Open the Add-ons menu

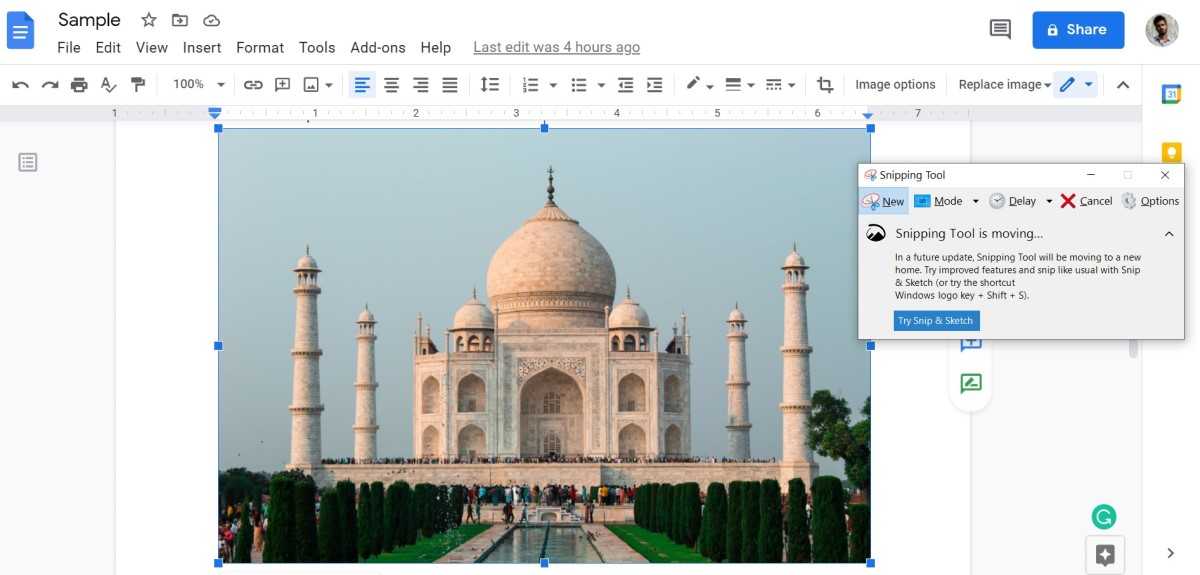[377, 47]
